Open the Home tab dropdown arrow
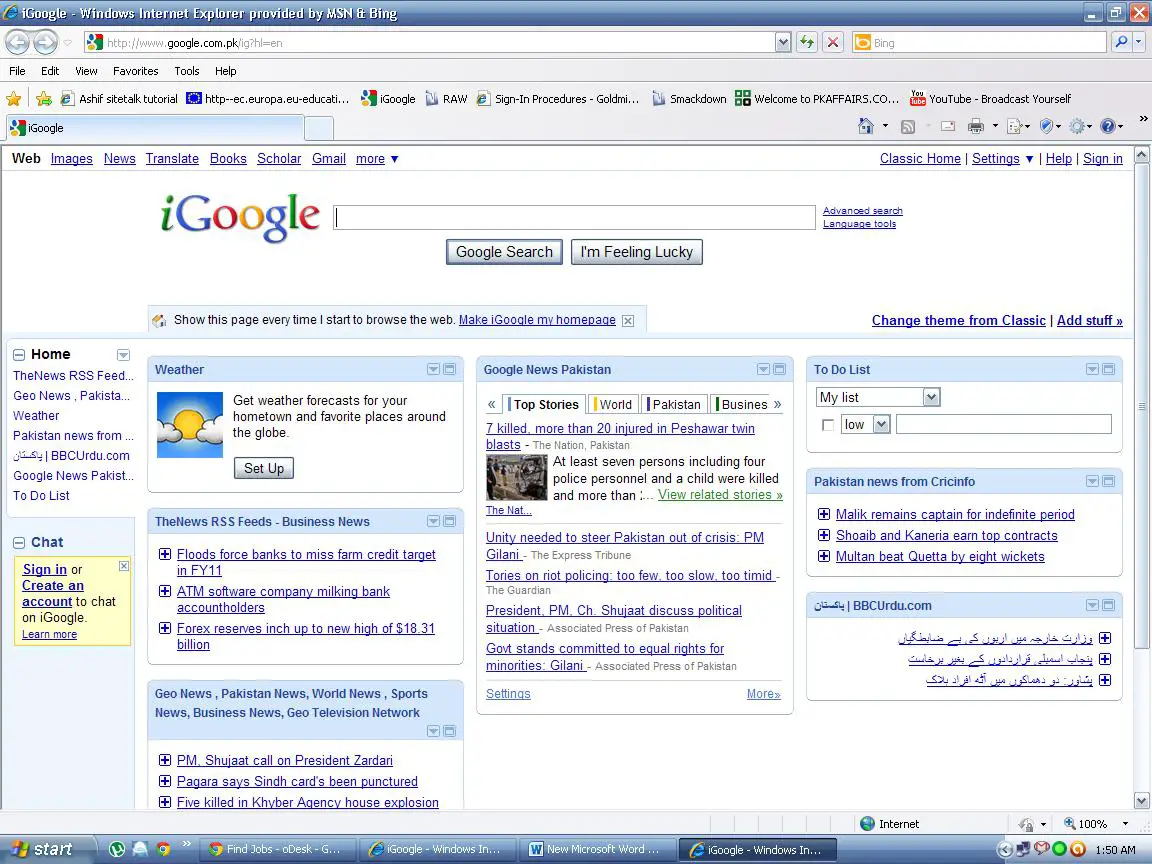 tap(123, 355)
